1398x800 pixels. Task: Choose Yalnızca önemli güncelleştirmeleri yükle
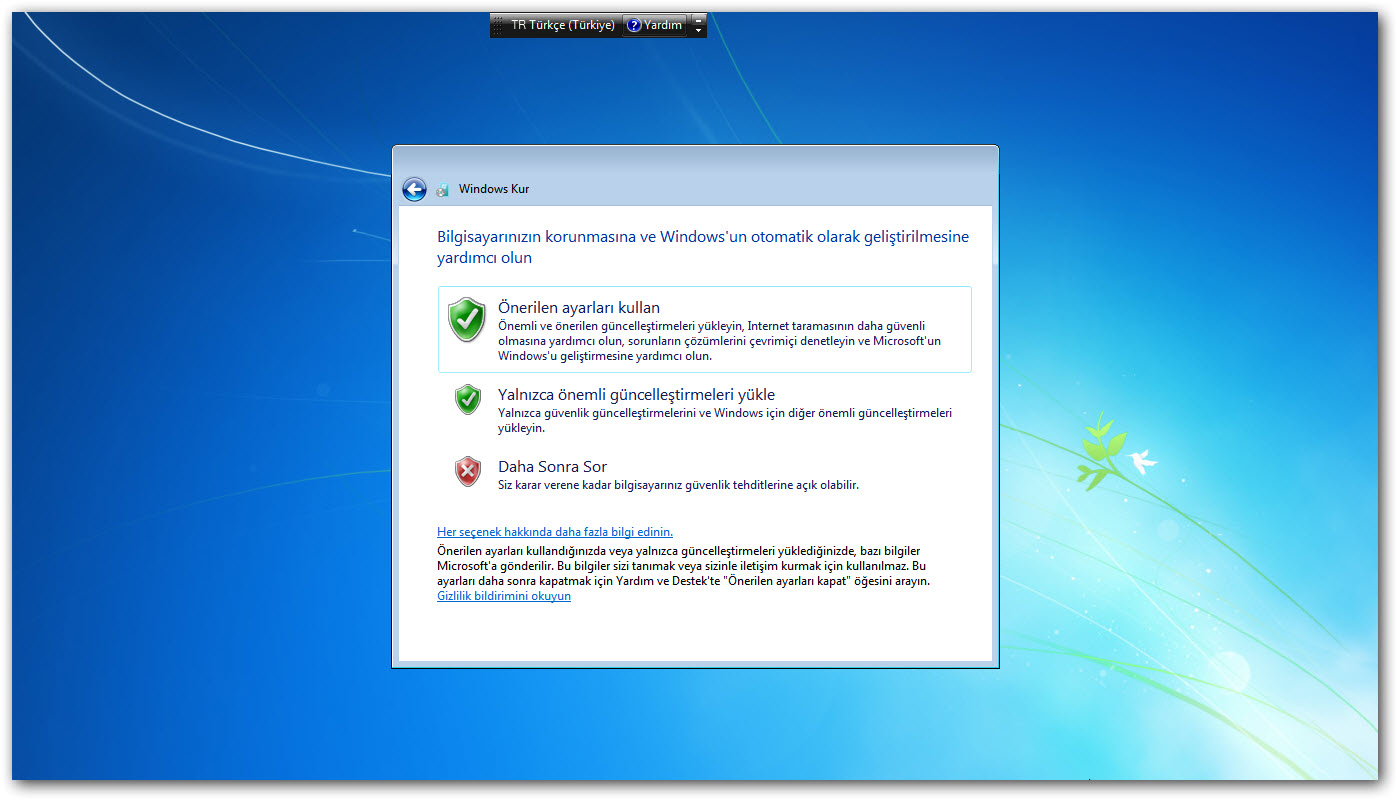click(x=636, y=394)
